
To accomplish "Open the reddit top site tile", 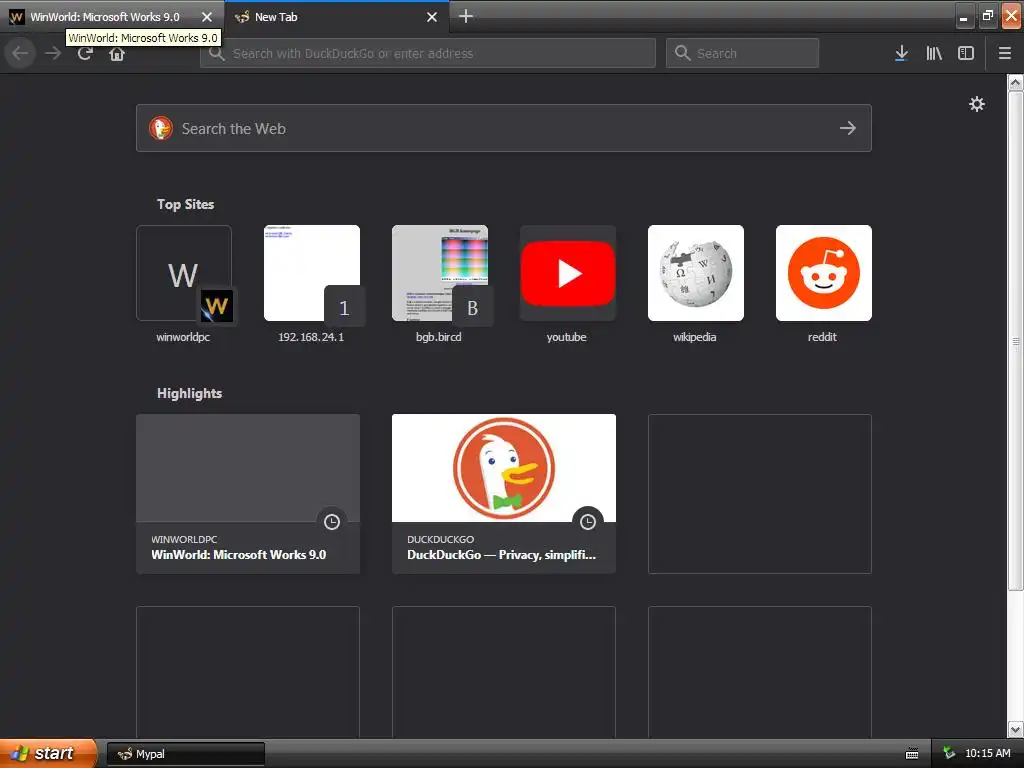I will [x=824, y=273].
